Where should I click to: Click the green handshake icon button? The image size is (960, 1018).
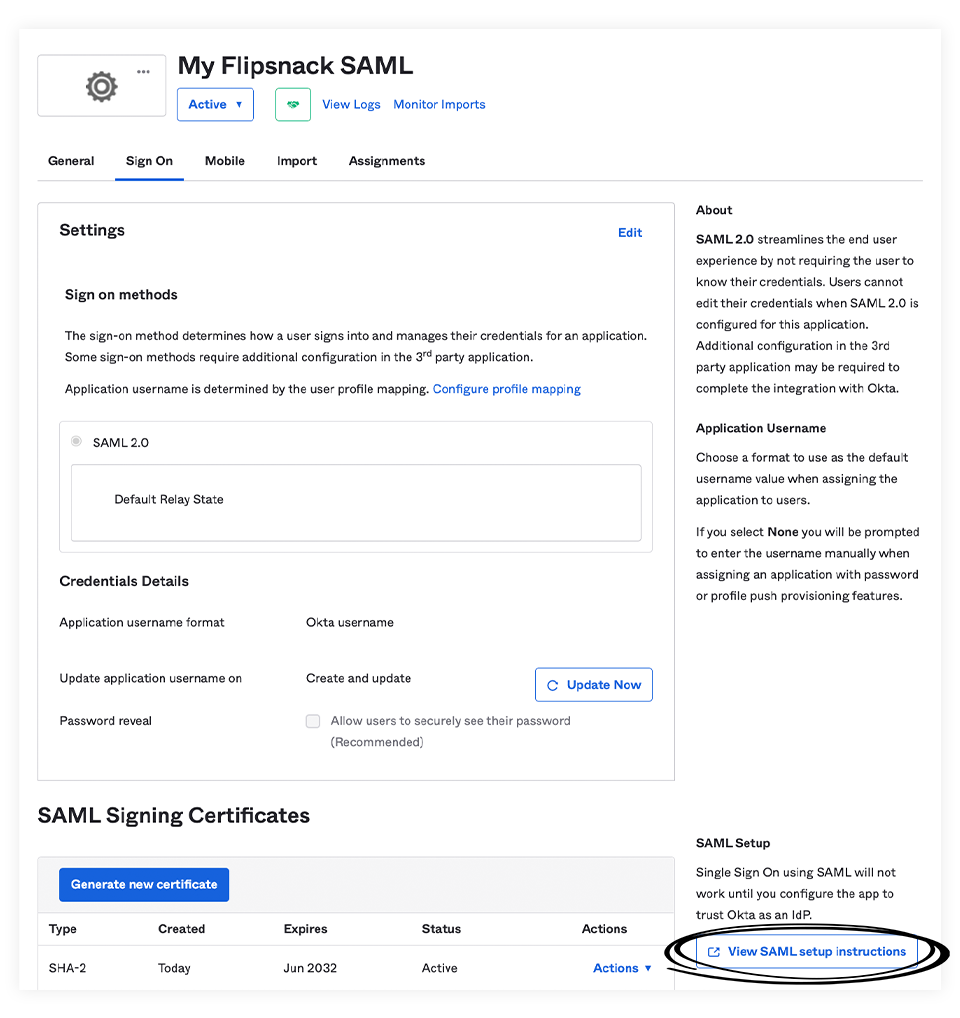[293, 105]
